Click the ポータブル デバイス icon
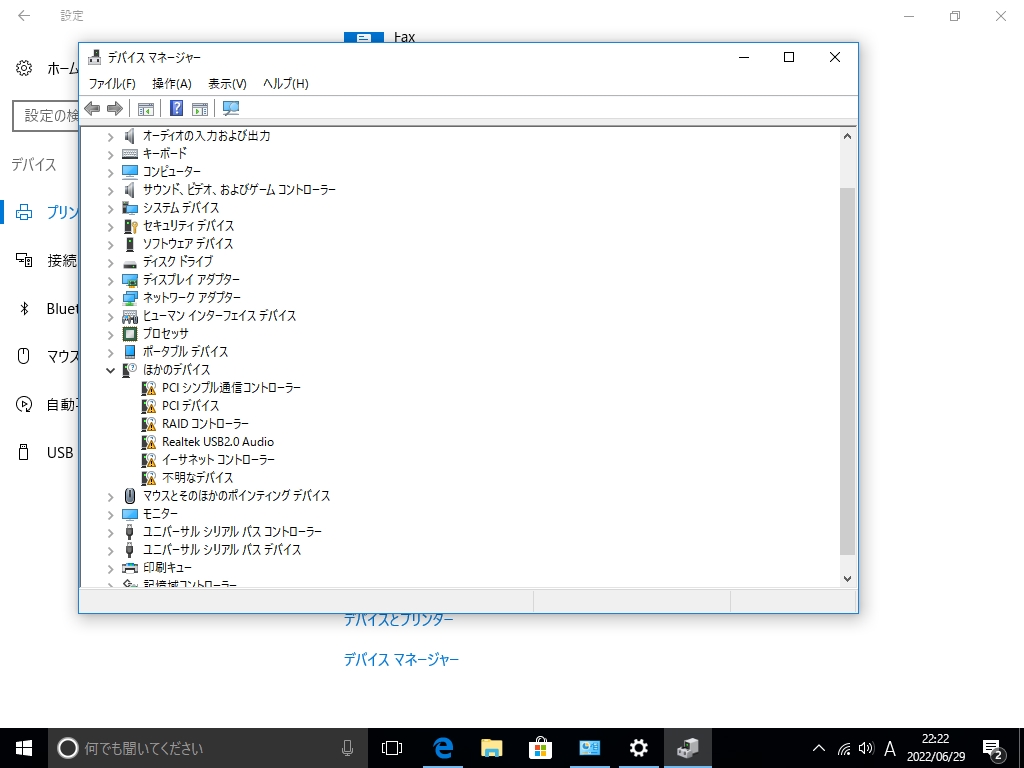 pyautogui.click(x=130, y=351)
